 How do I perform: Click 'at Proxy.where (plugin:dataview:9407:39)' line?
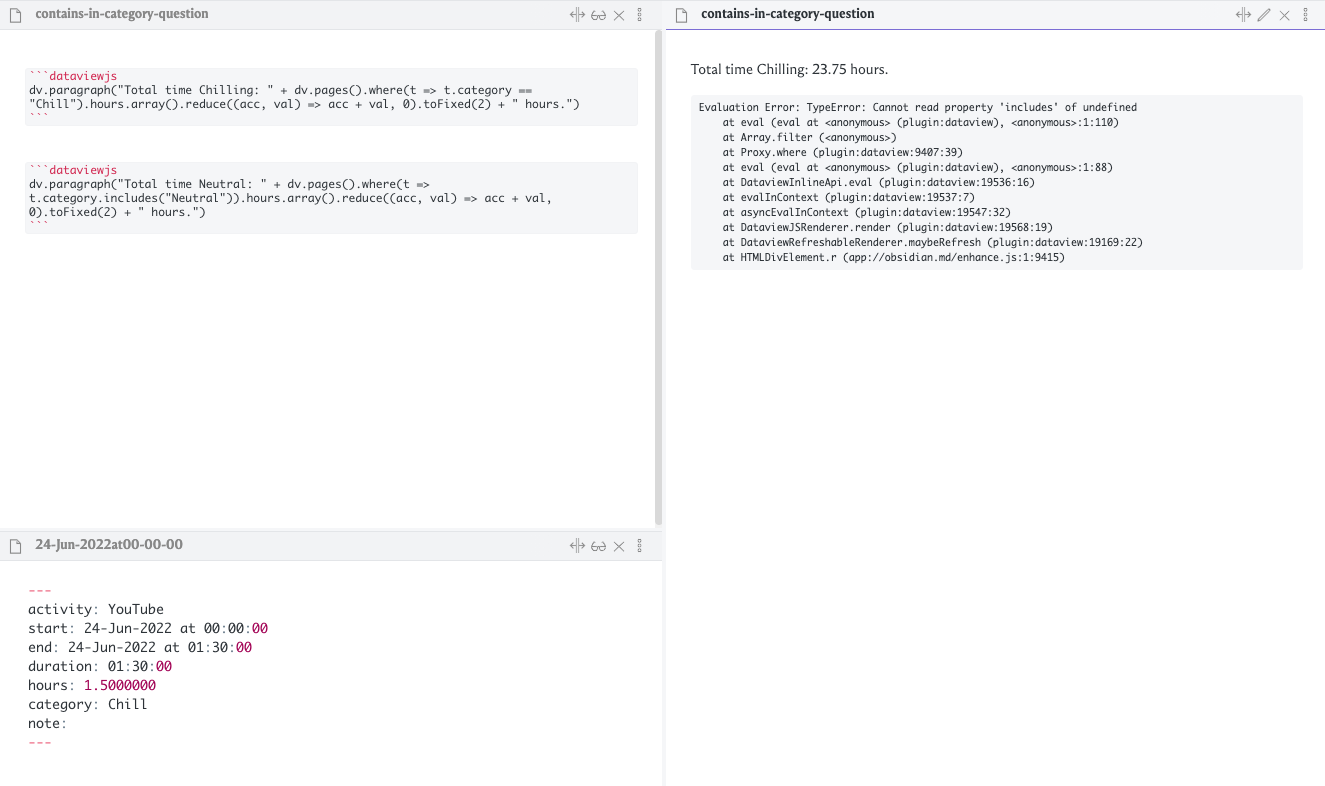(843, 152)
